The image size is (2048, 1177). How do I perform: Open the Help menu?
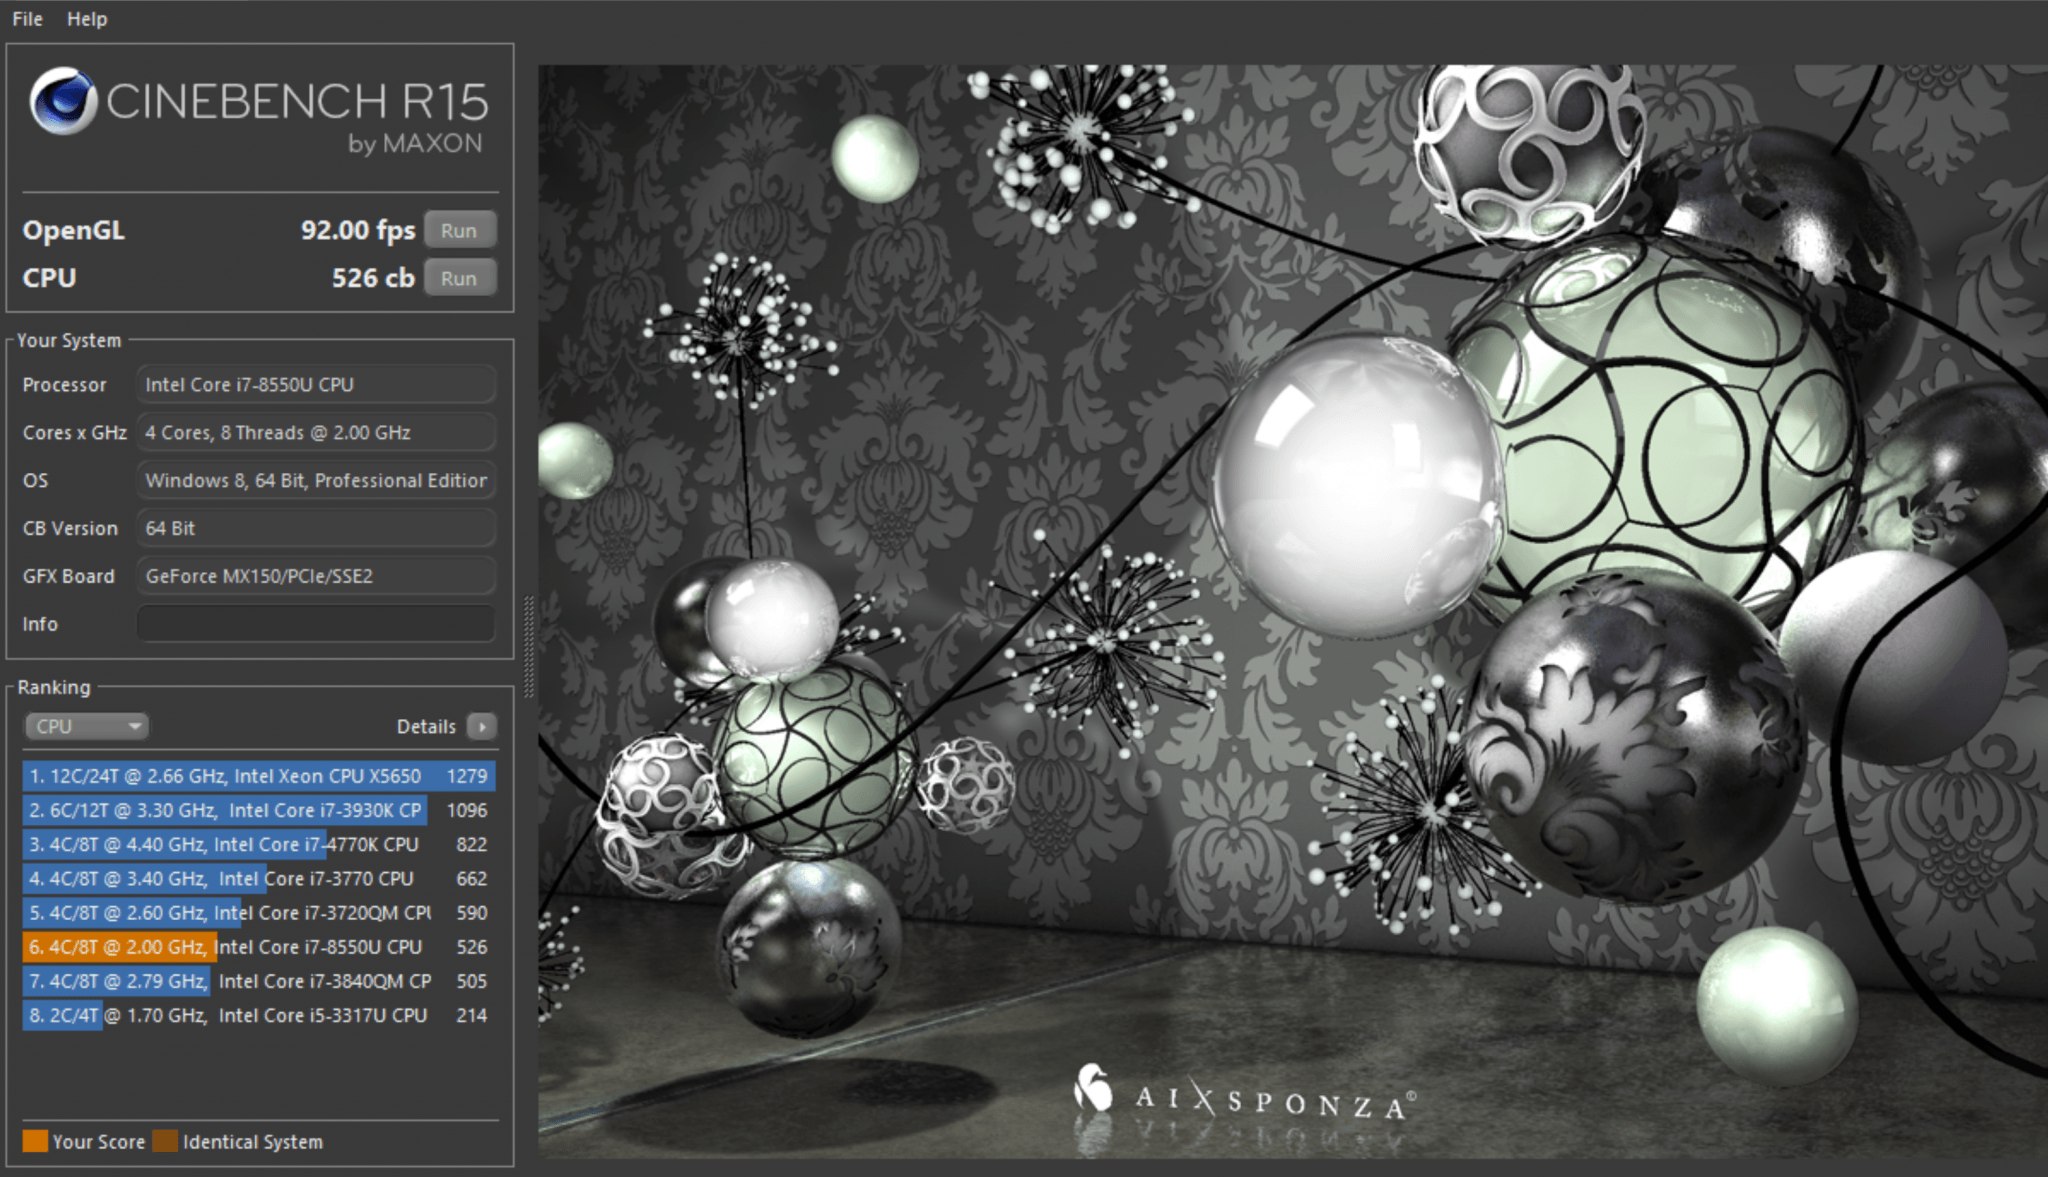pyautogui.click(x=87, y=19)
